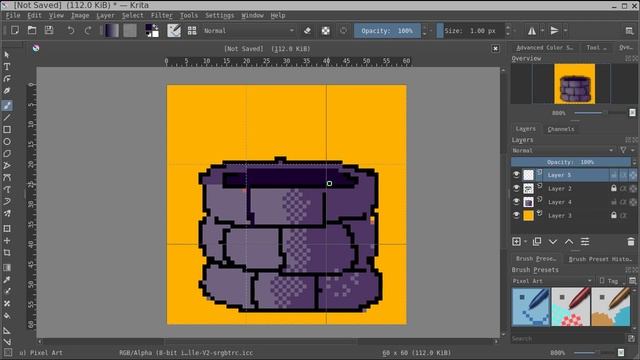Screen dimensions: 640x360
Task: Open the Choose Brush Preset icon
Action: [192, 31]
